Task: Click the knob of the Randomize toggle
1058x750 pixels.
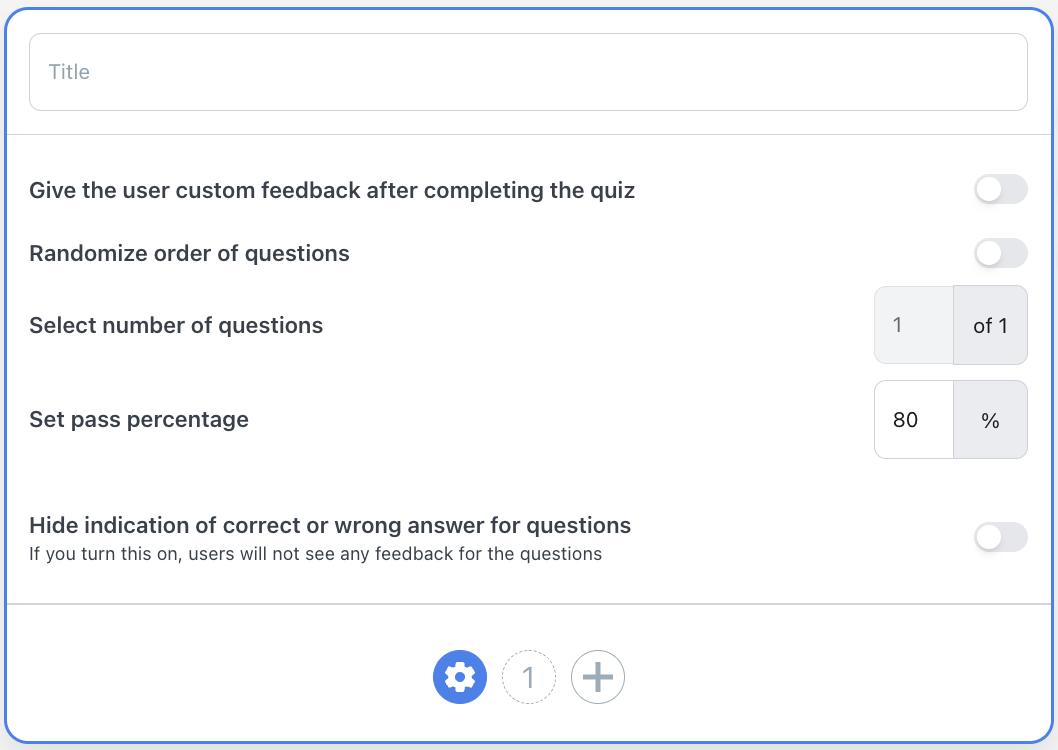Action: (x=989, y=253)
